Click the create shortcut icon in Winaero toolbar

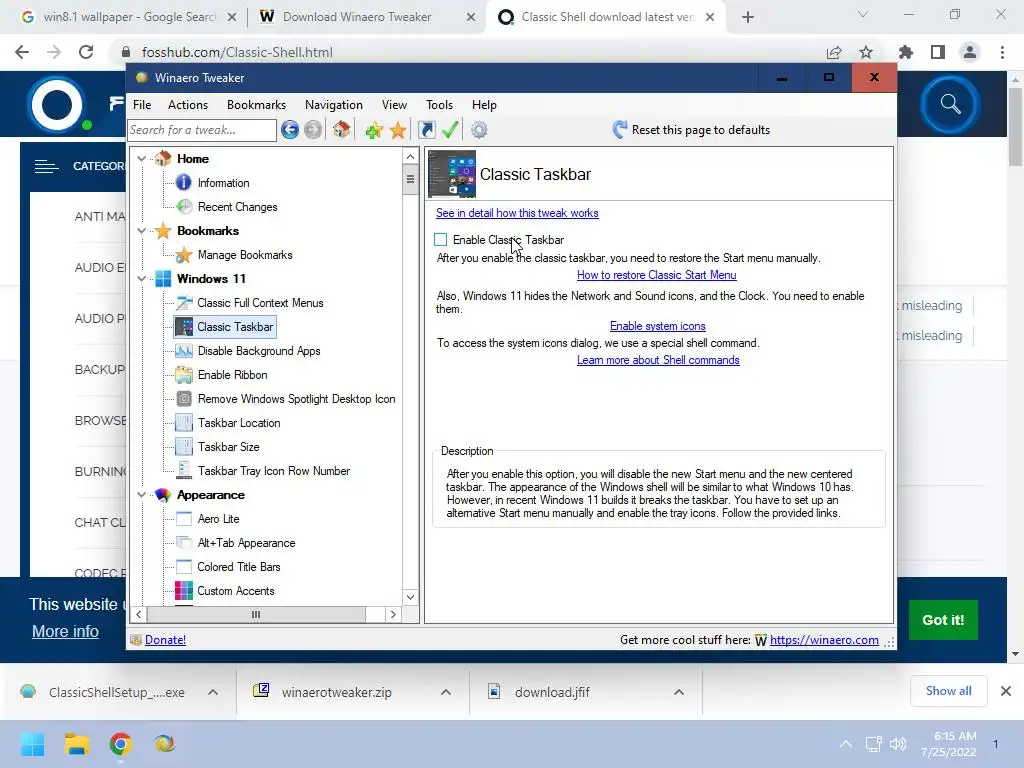click(426, 130)
